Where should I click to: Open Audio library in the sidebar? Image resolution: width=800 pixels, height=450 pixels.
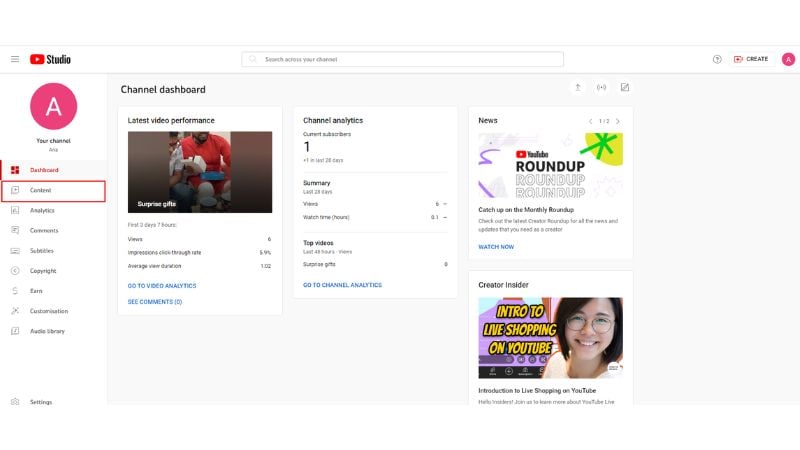point(54,331)
